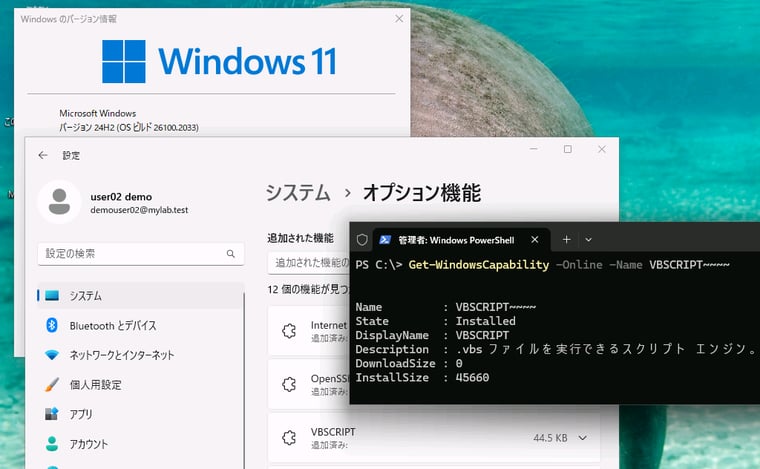
Task: Focus the 追加された機能 search field
Action: point(309,263)
